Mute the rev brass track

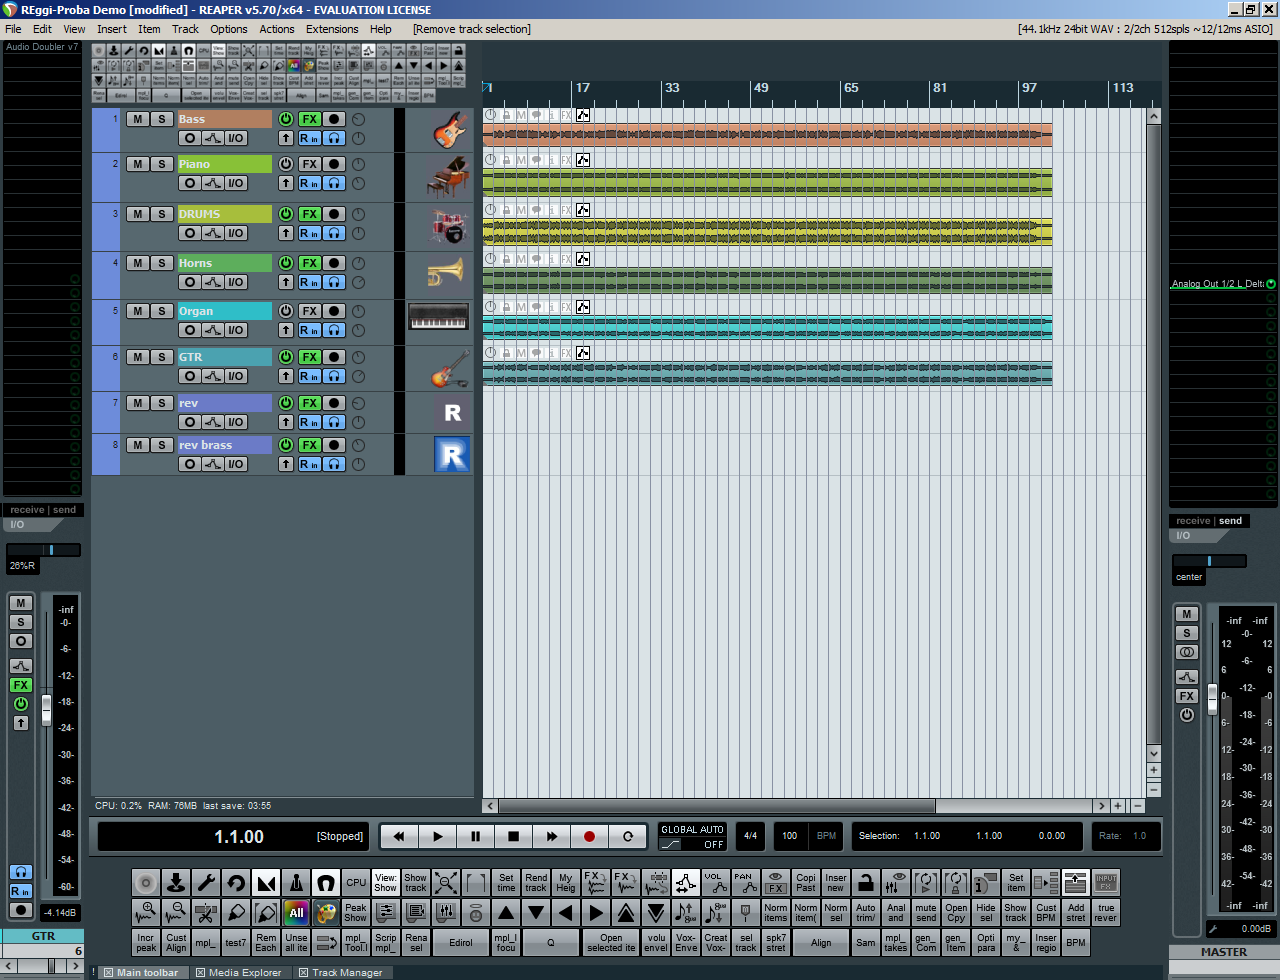137,445
